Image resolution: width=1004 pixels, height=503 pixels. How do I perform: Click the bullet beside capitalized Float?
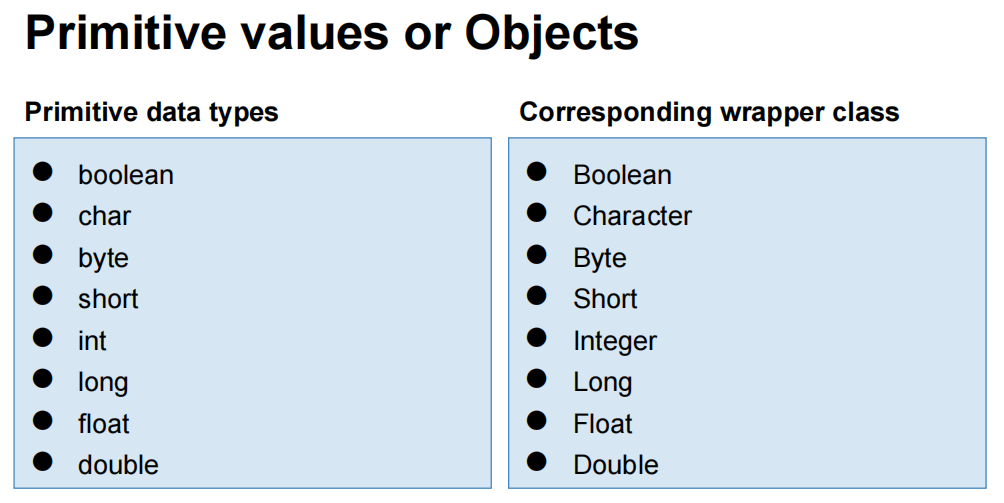pos(537,420)
